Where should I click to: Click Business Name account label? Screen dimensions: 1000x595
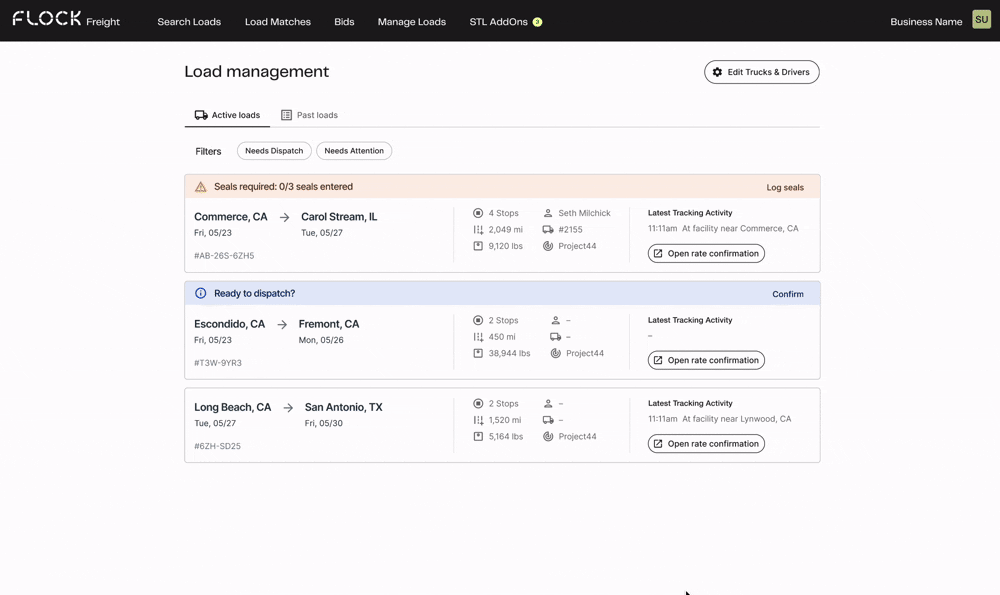(926, 22)
